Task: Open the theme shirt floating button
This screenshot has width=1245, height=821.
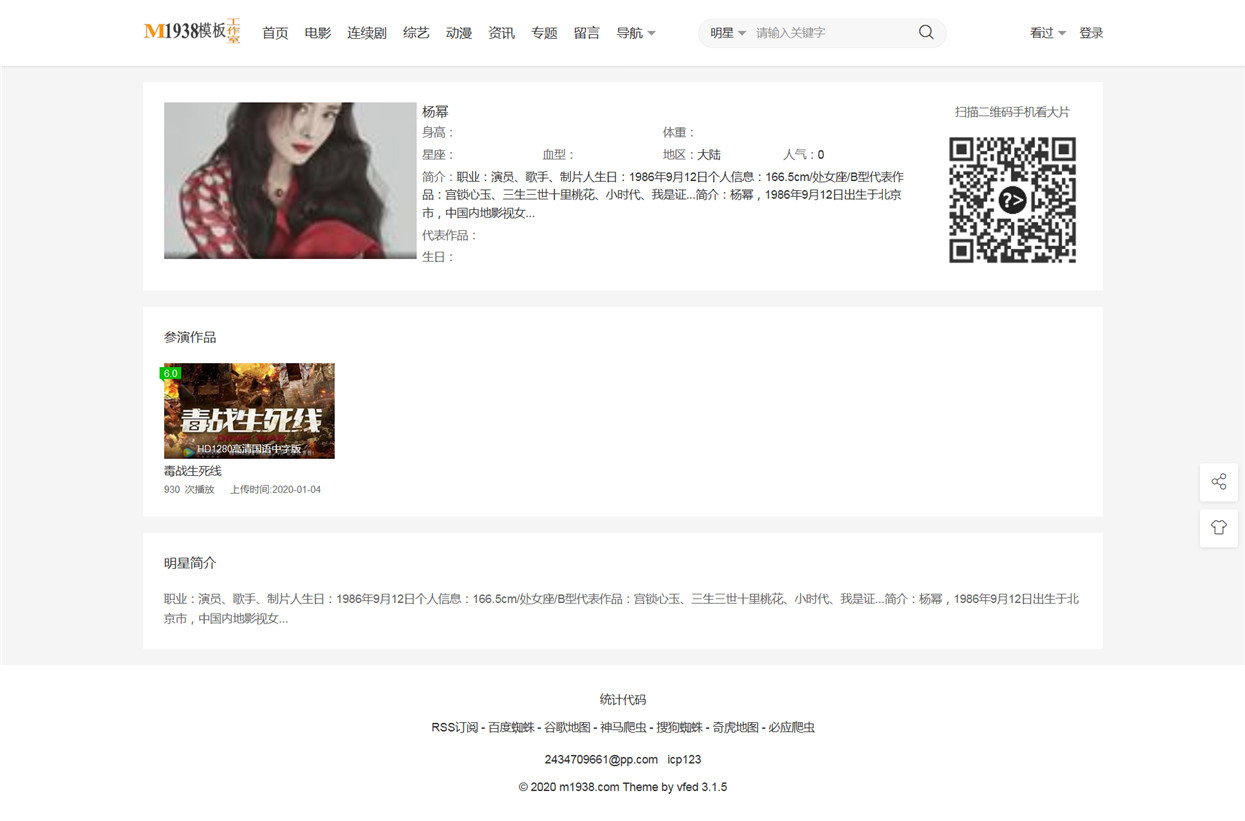Action: (x=1218, y=527)
